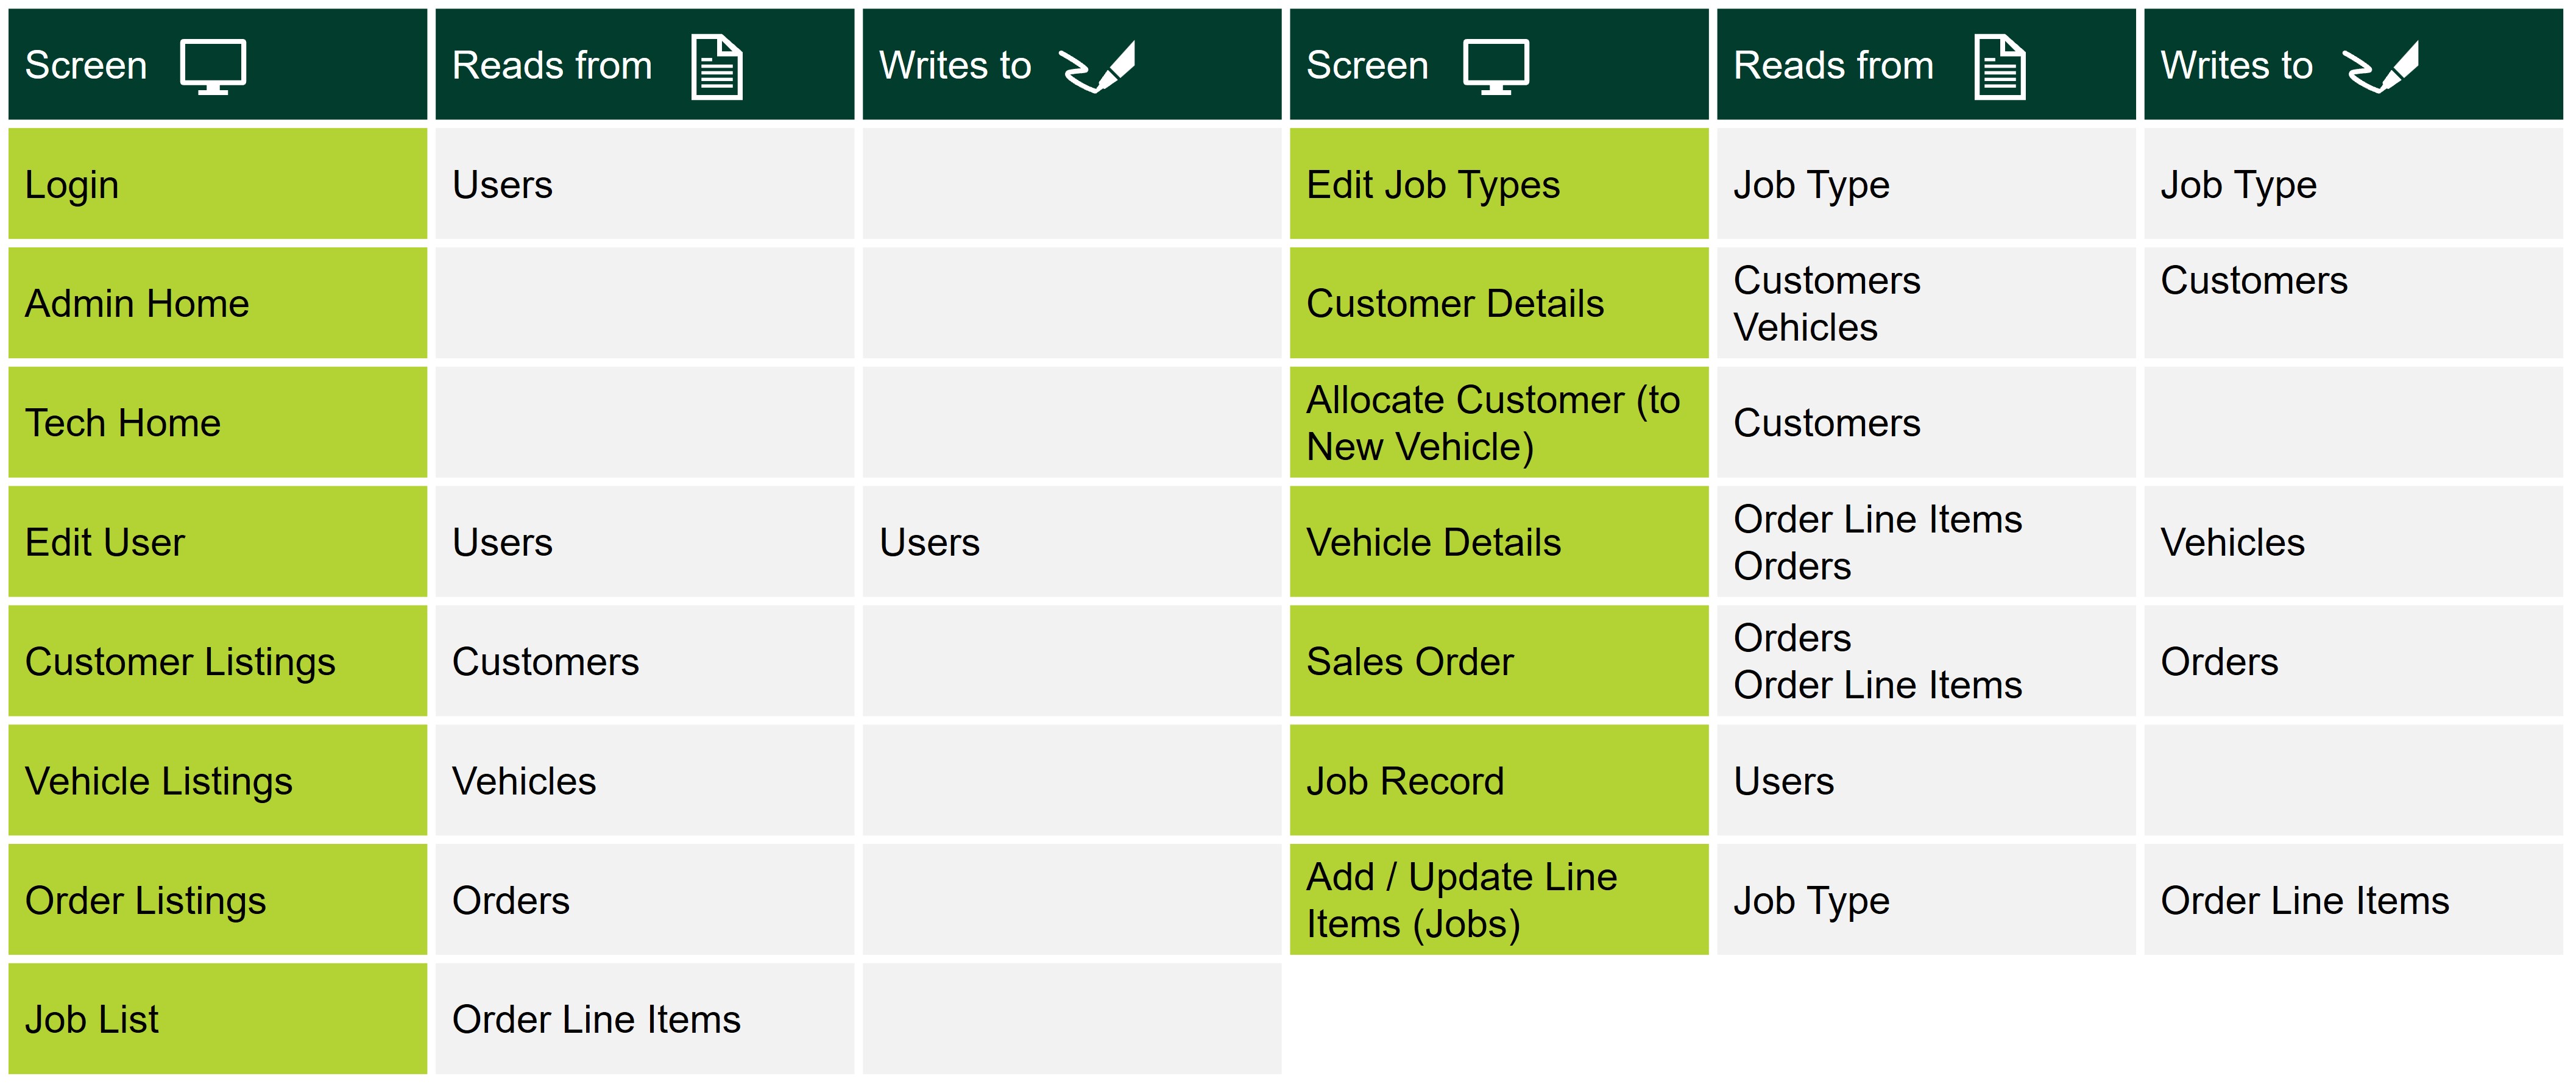This screenshot has height=1087, width=2576.
Task: Click the Customer Listings label
Action: point(179,661)
